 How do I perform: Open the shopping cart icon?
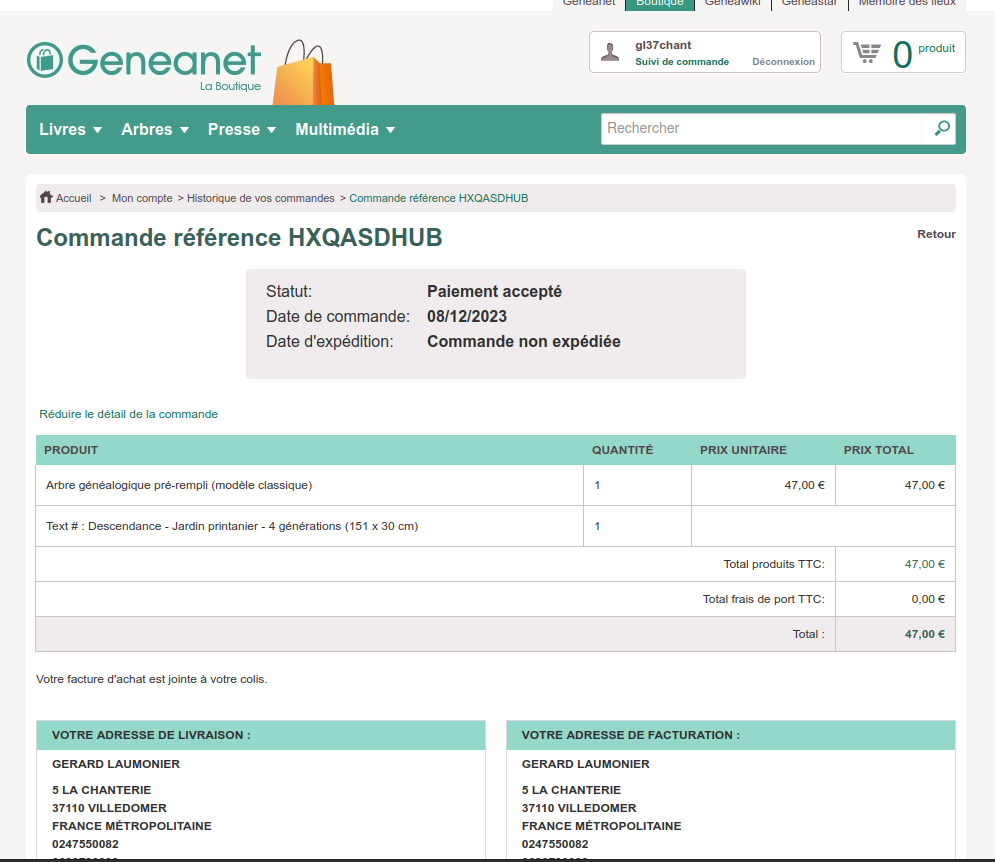pos(867,52)
